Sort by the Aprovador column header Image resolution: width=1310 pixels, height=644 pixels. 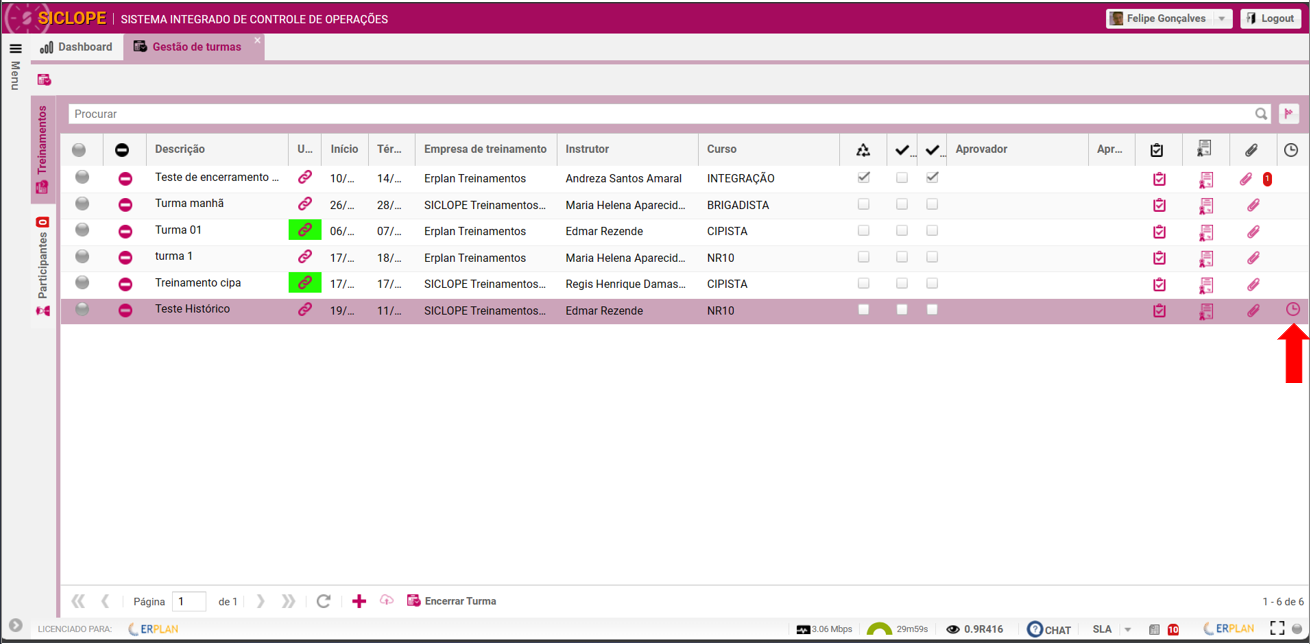1017,149
